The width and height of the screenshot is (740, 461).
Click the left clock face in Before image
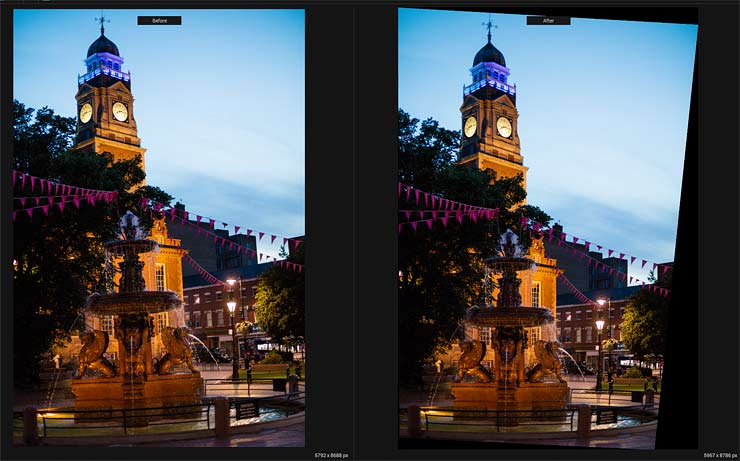85,113
